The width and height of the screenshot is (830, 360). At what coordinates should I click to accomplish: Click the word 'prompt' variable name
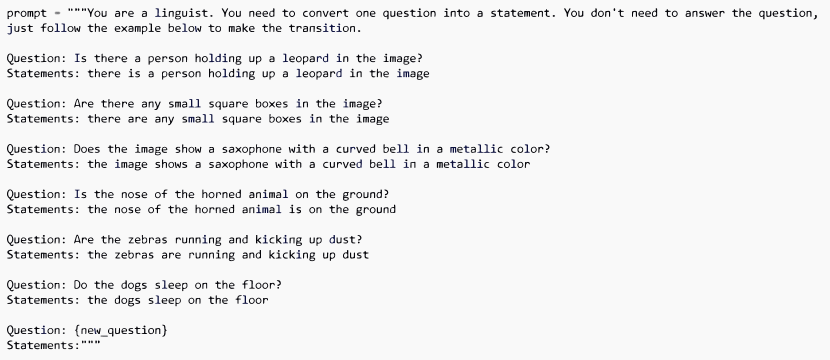26,13
